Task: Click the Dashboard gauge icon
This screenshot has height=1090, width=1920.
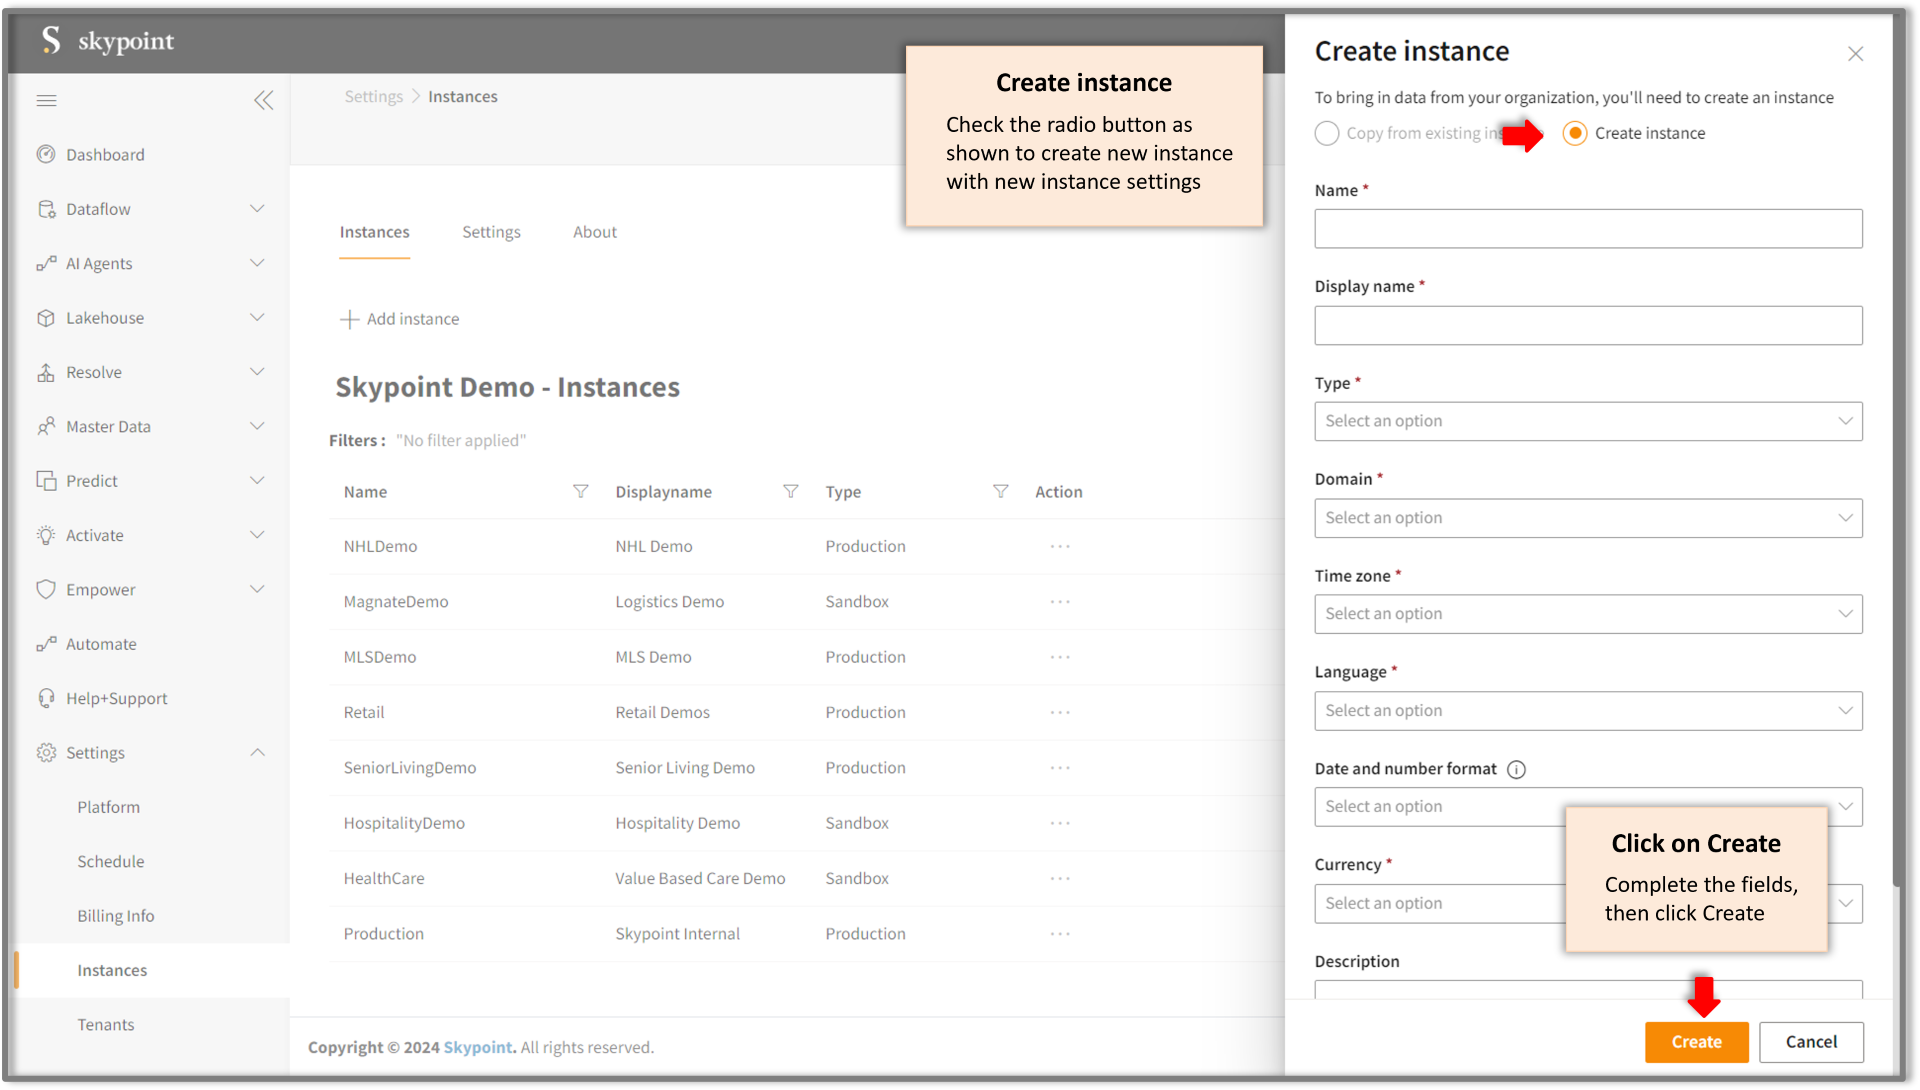Action: (x=46, y=155)
